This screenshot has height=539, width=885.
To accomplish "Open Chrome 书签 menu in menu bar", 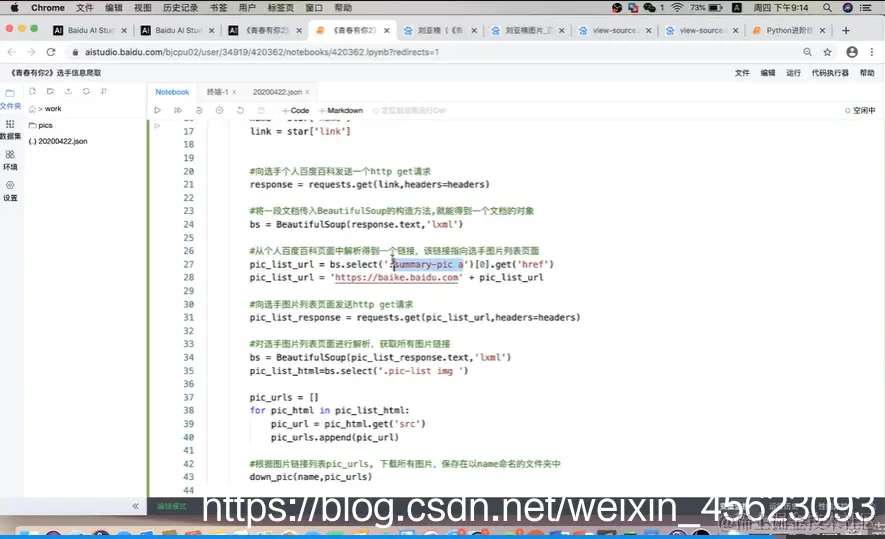I will 218,8.
